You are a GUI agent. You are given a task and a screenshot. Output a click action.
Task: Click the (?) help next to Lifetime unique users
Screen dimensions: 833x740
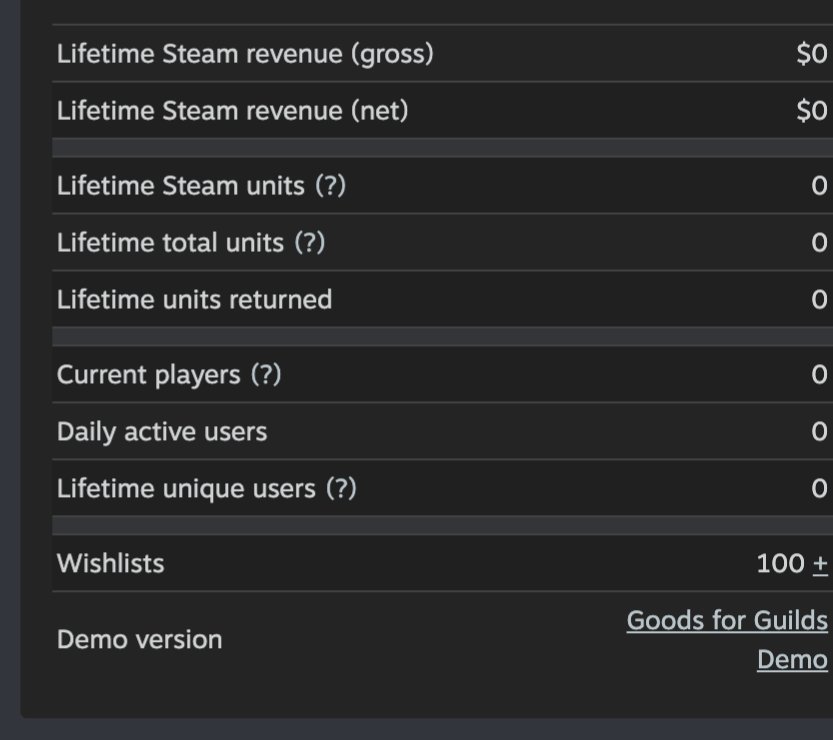point(341,488)
